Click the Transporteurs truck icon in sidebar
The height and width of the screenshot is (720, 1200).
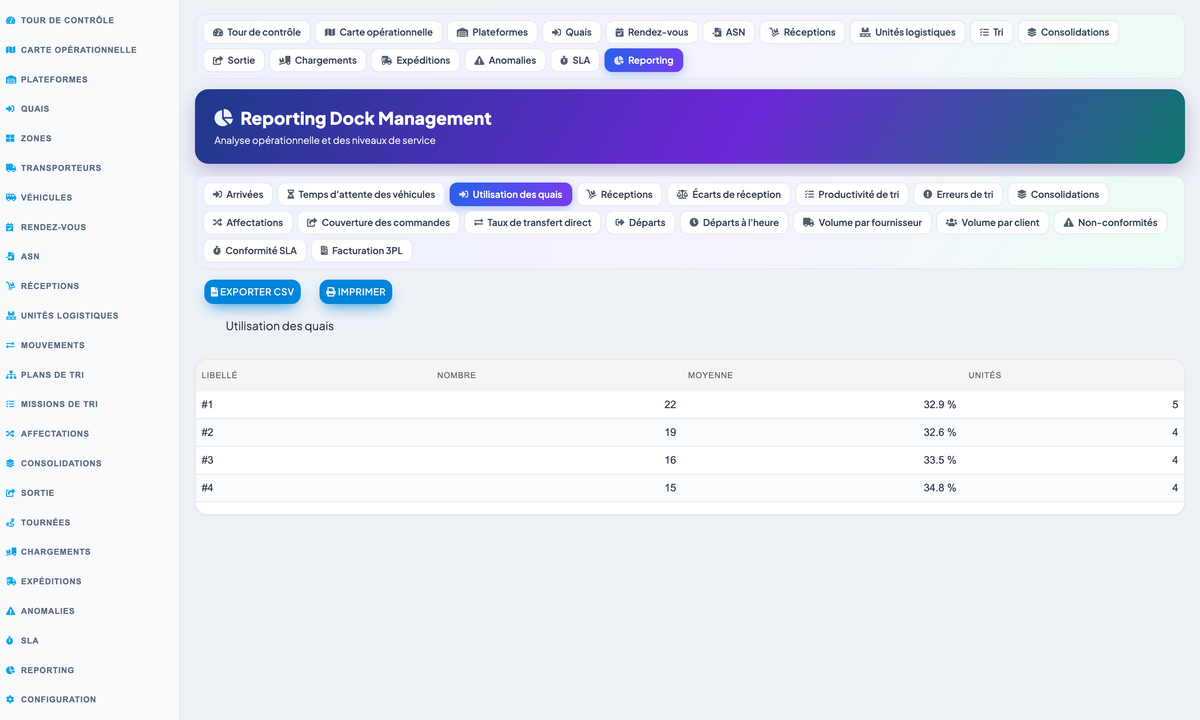(x=10, y=168)
